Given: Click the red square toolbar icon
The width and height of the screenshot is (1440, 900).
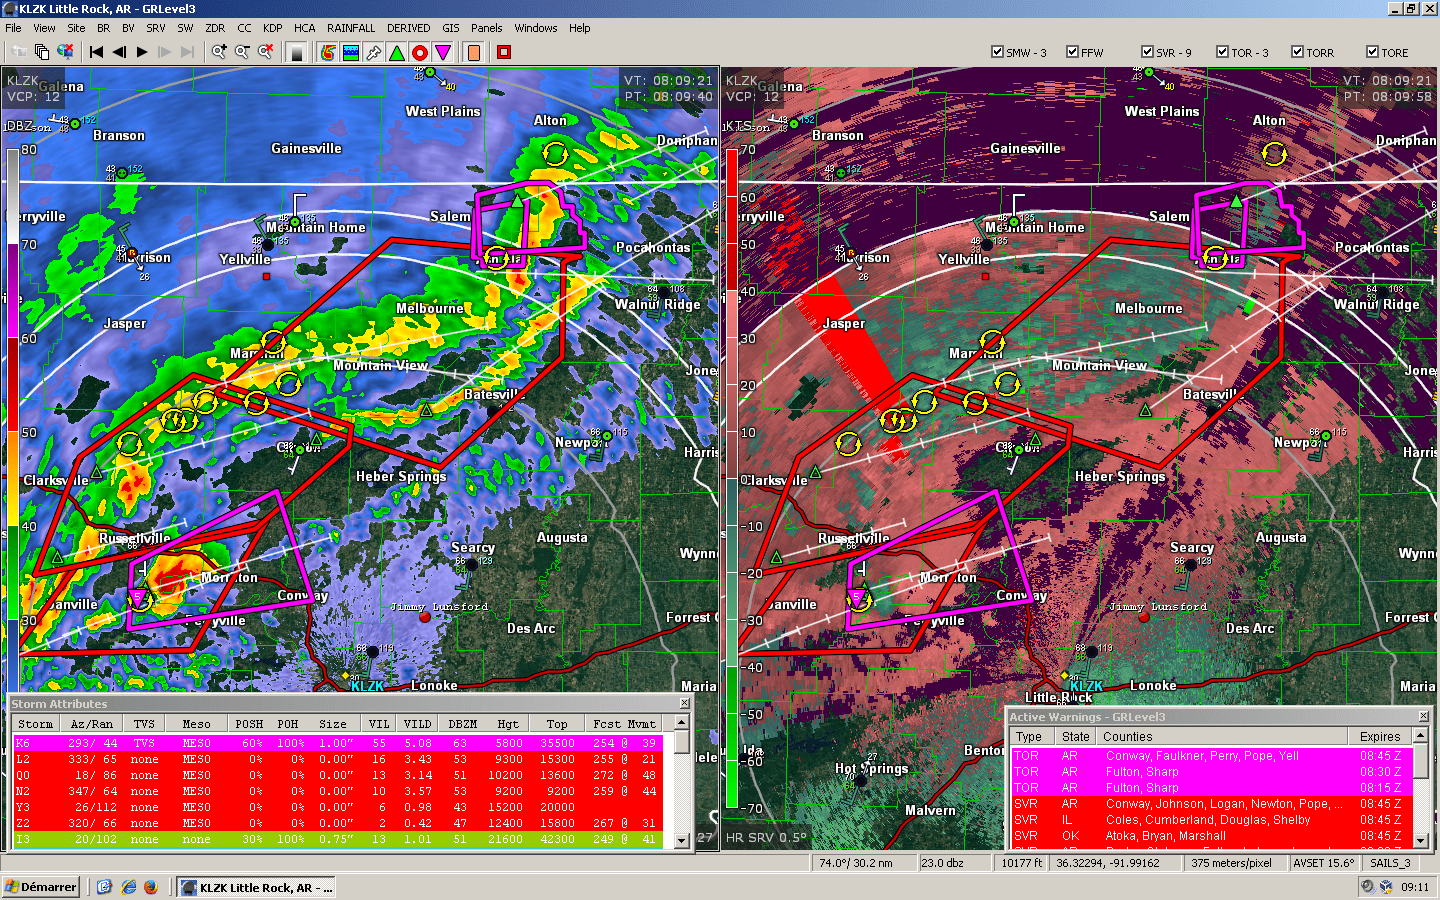Looking at the screenshot, I should pyautogui.click(x=504, y=52).
